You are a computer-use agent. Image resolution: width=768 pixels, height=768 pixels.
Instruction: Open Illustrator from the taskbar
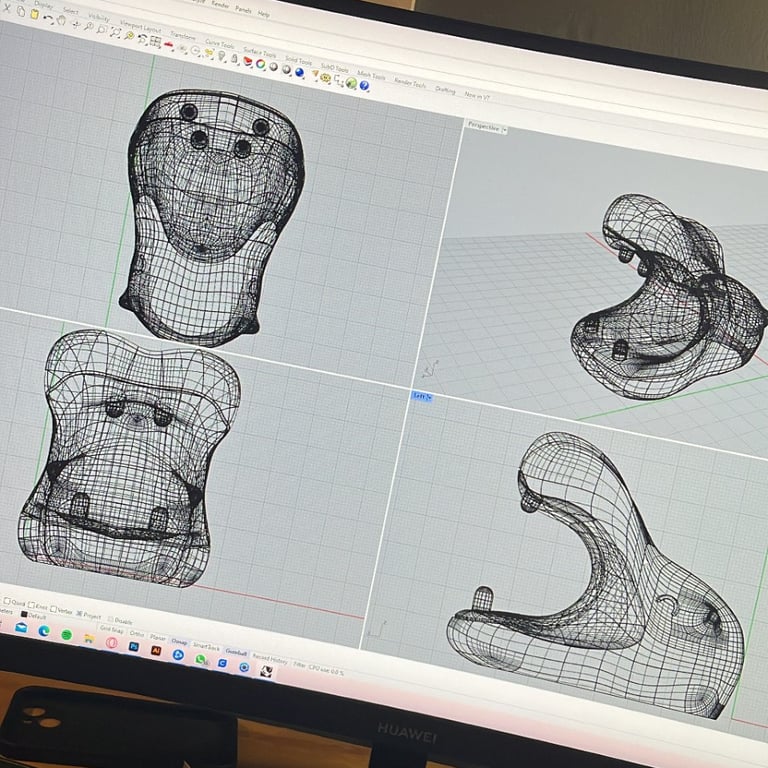coord(156,650)
